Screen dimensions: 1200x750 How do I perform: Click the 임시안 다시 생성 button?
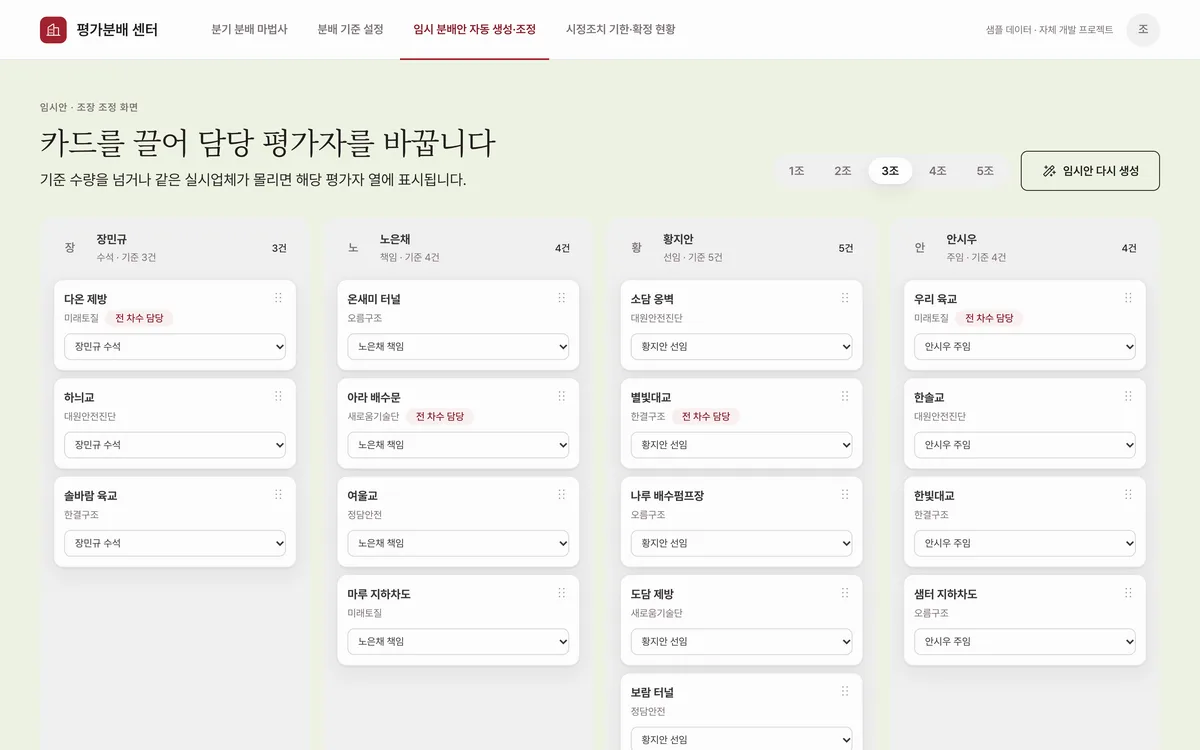pyautogui.click(x=1090, y=171)
